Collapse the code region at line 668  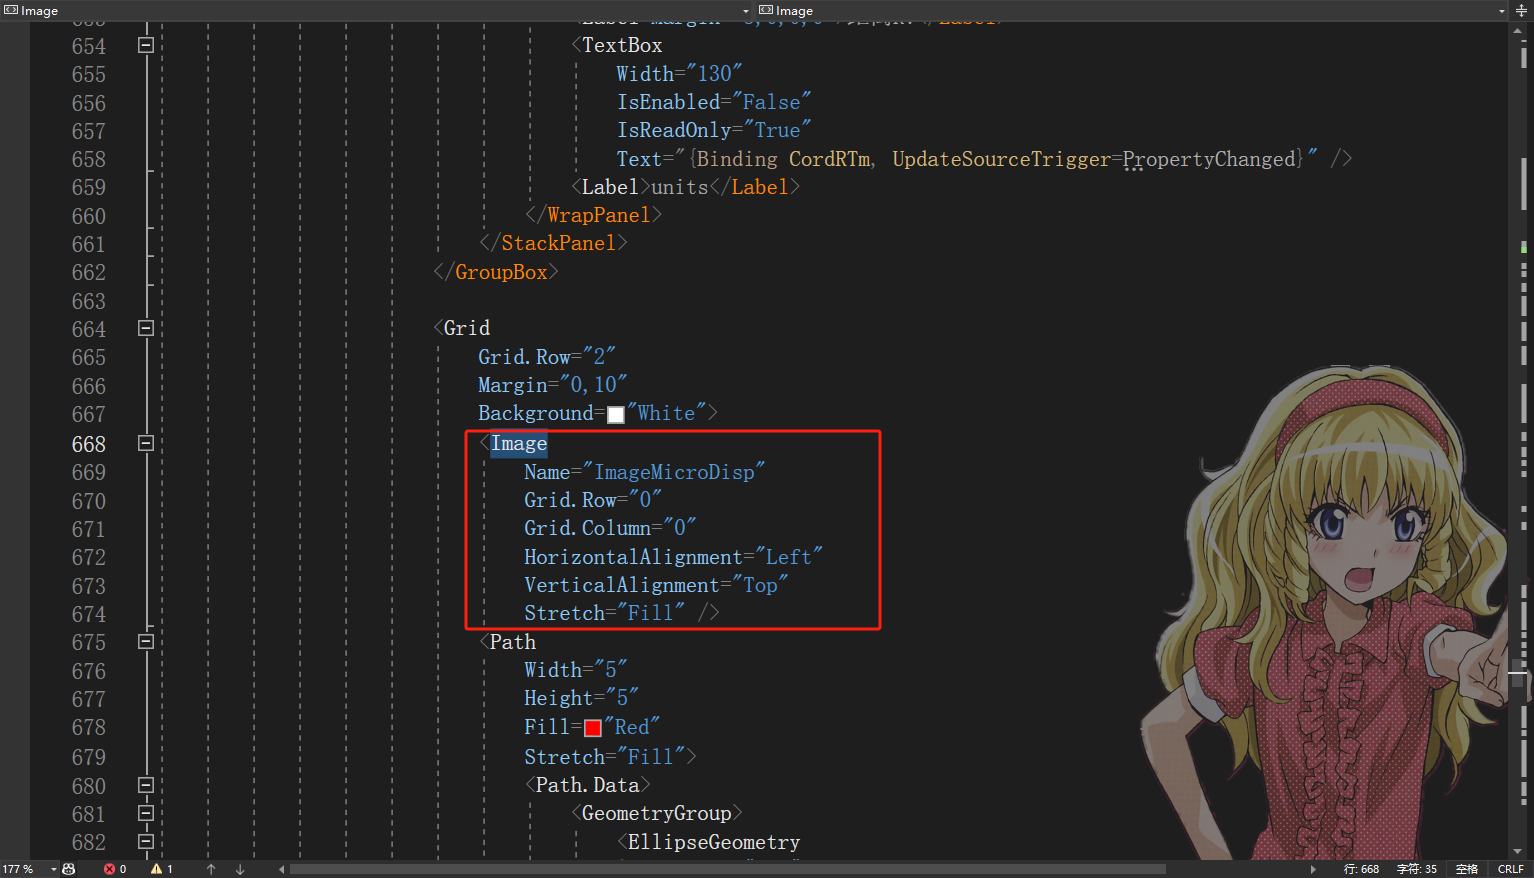click(x=146, y=444)
